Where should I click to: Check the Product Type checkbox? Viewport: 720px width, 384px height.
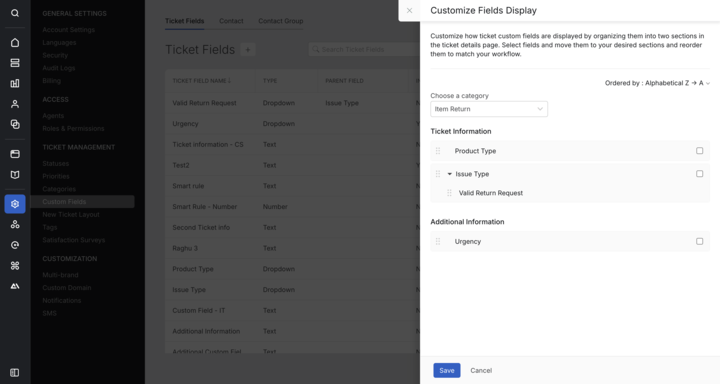(x=699, y=151)
